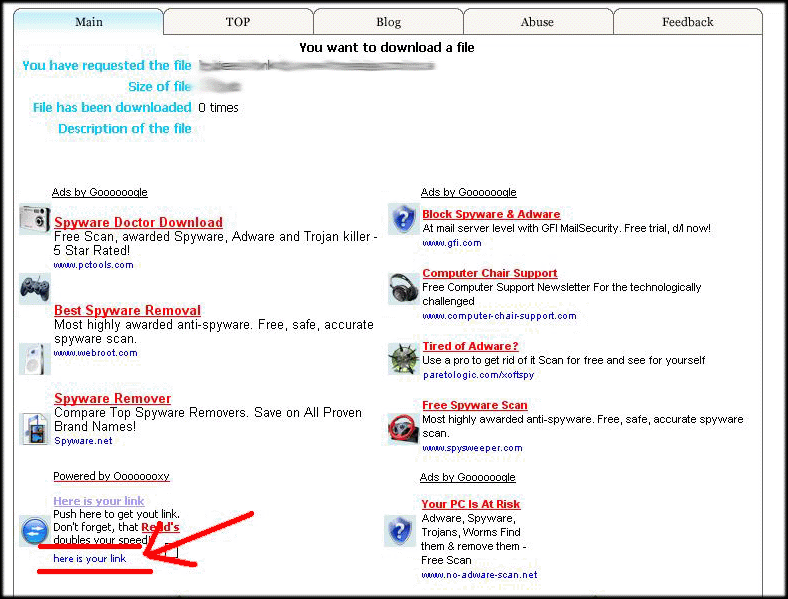
Task: Click the bug icon beside Tired of Adware
Action: 404,359
